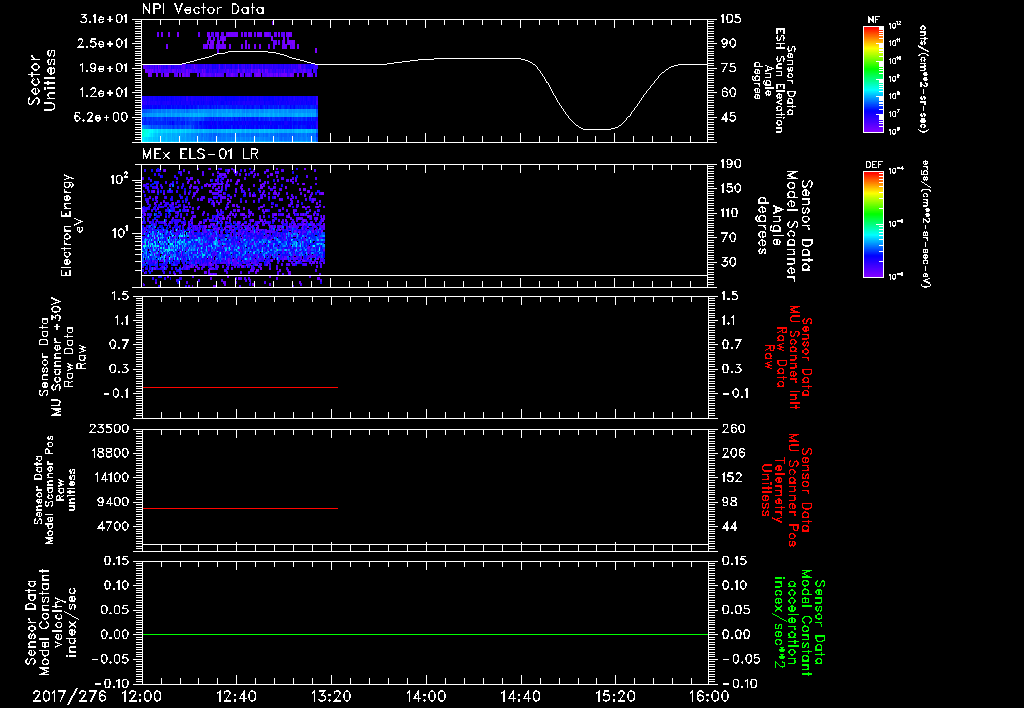Click the electron energy spectrogram data
This screenshot has height=708, width=1024.
pyautogui.click(x=233, y=227)
